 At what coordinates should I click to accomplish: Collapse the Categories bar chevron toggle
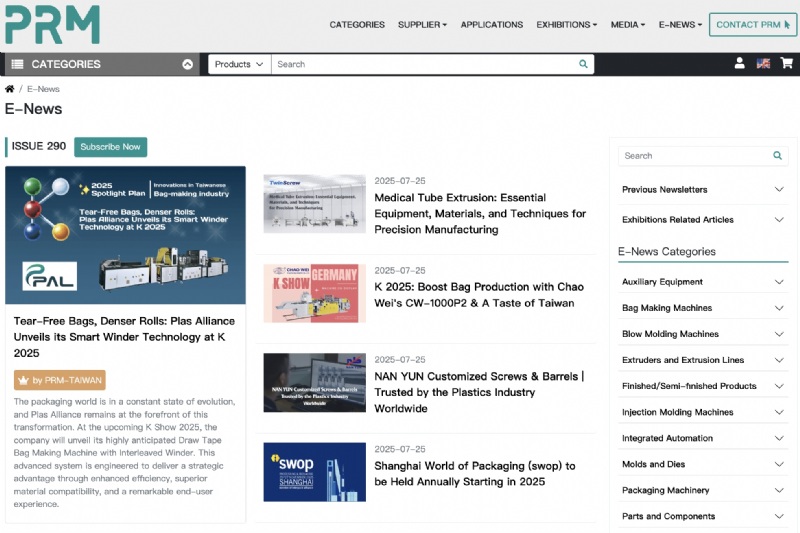point(187,64)
